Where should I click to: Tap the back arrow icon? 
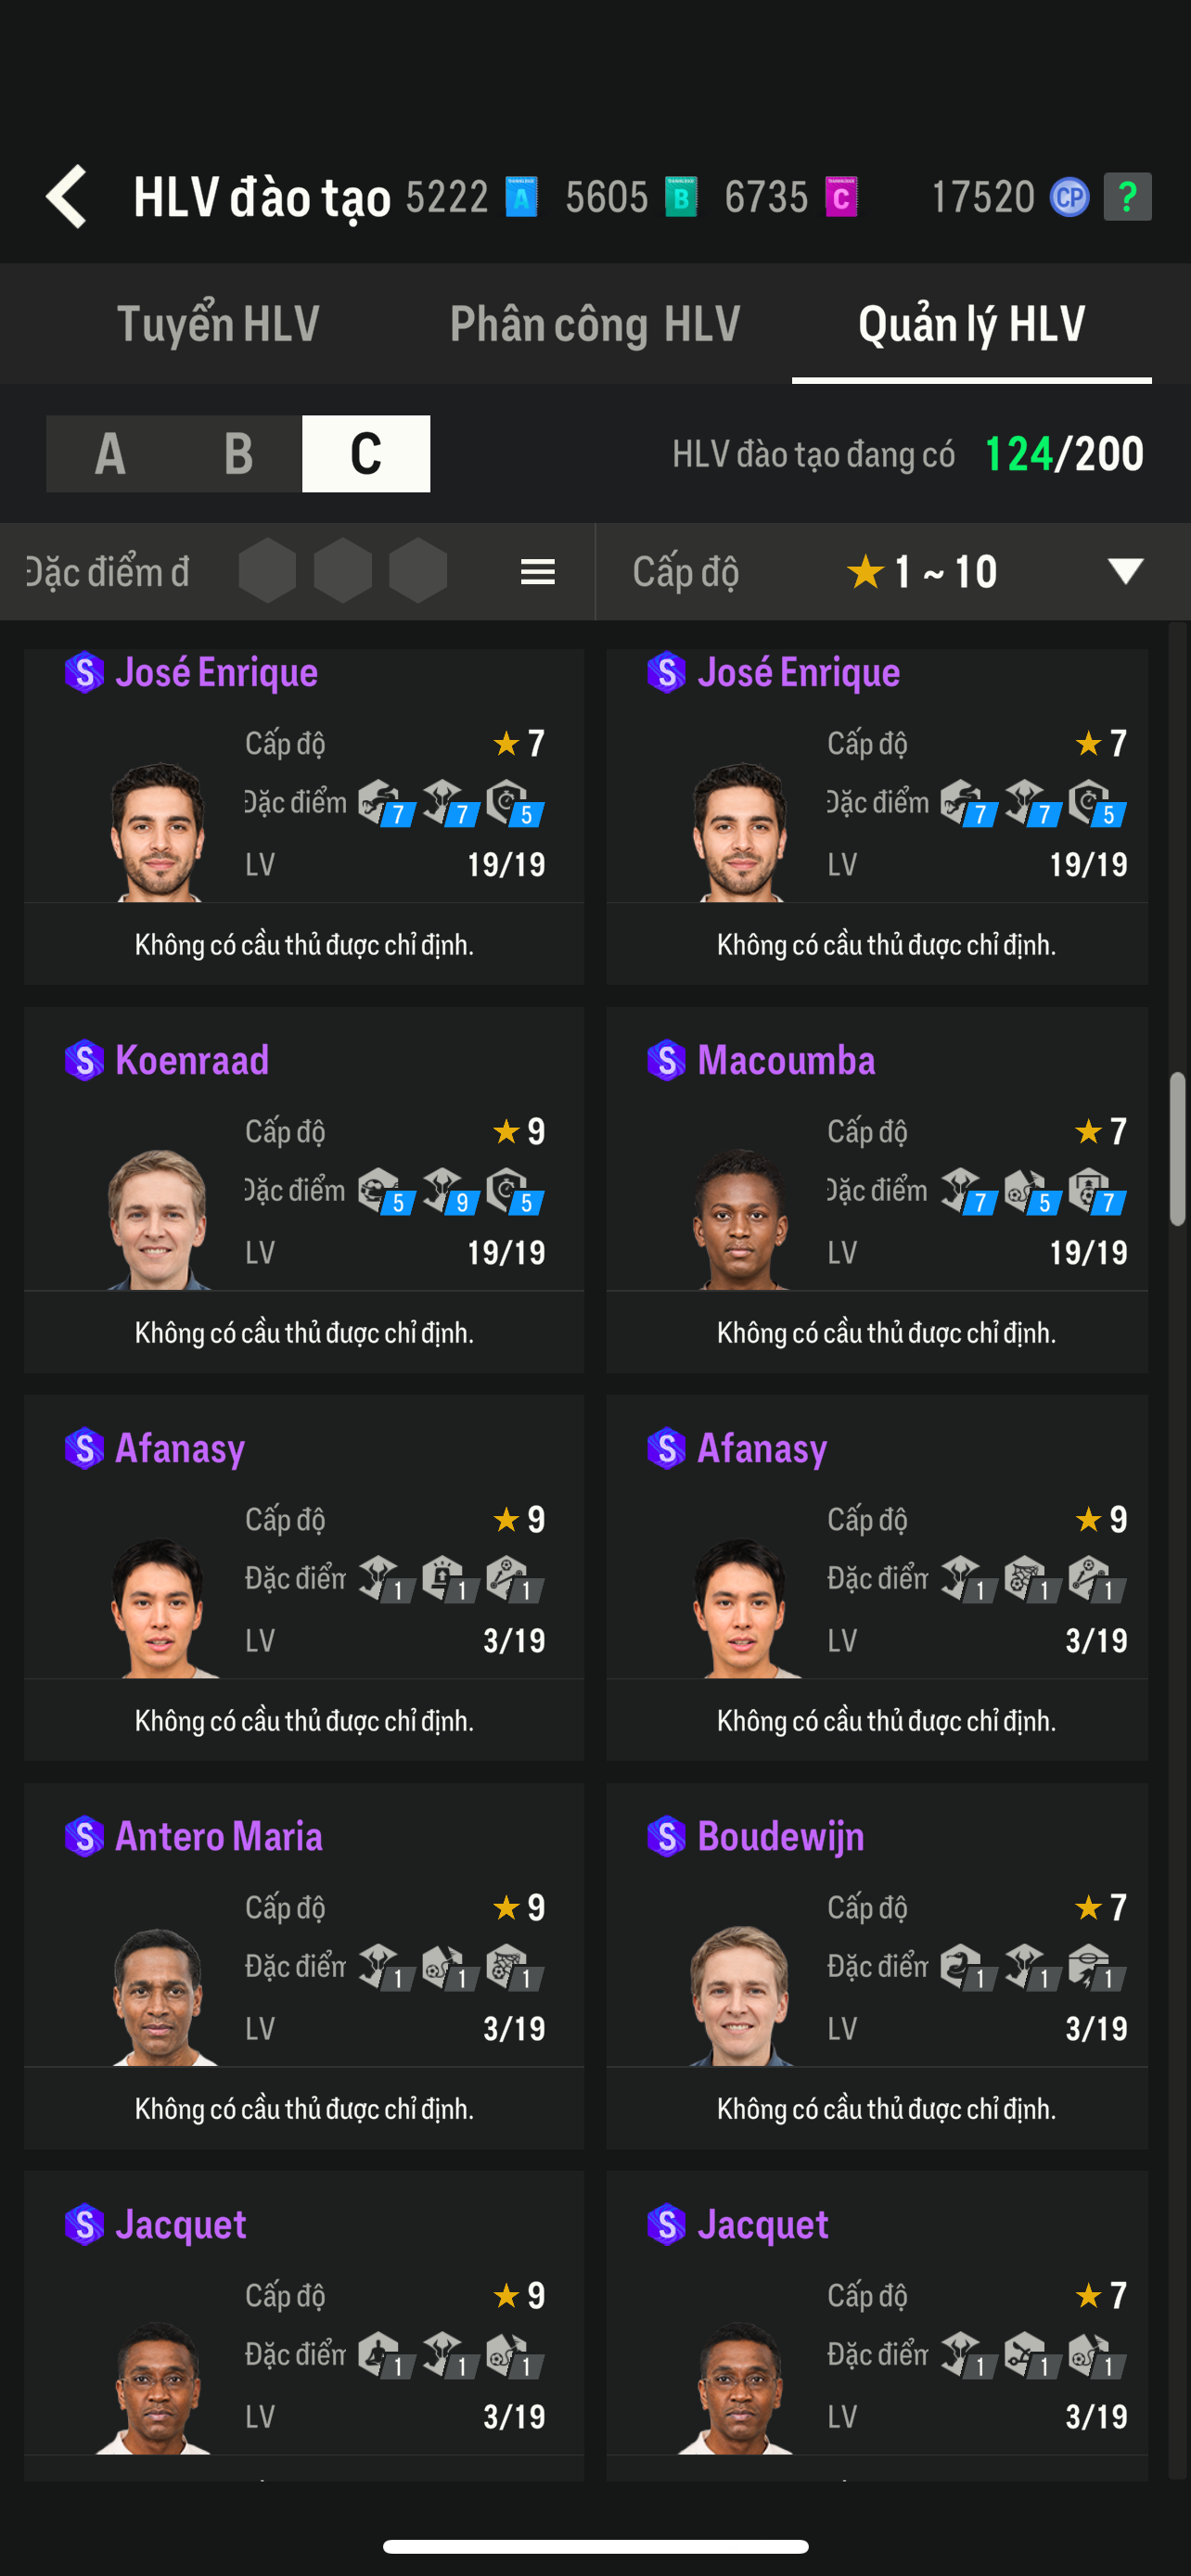[67, 197]
